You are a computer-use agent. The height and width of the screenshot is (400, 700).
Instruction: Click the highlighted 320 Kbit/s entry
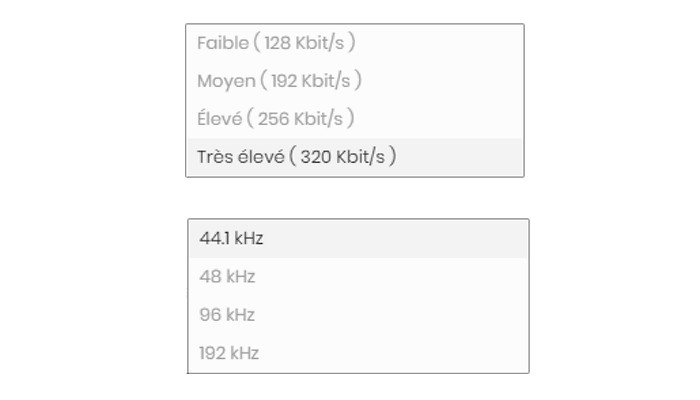click(297, 157)
